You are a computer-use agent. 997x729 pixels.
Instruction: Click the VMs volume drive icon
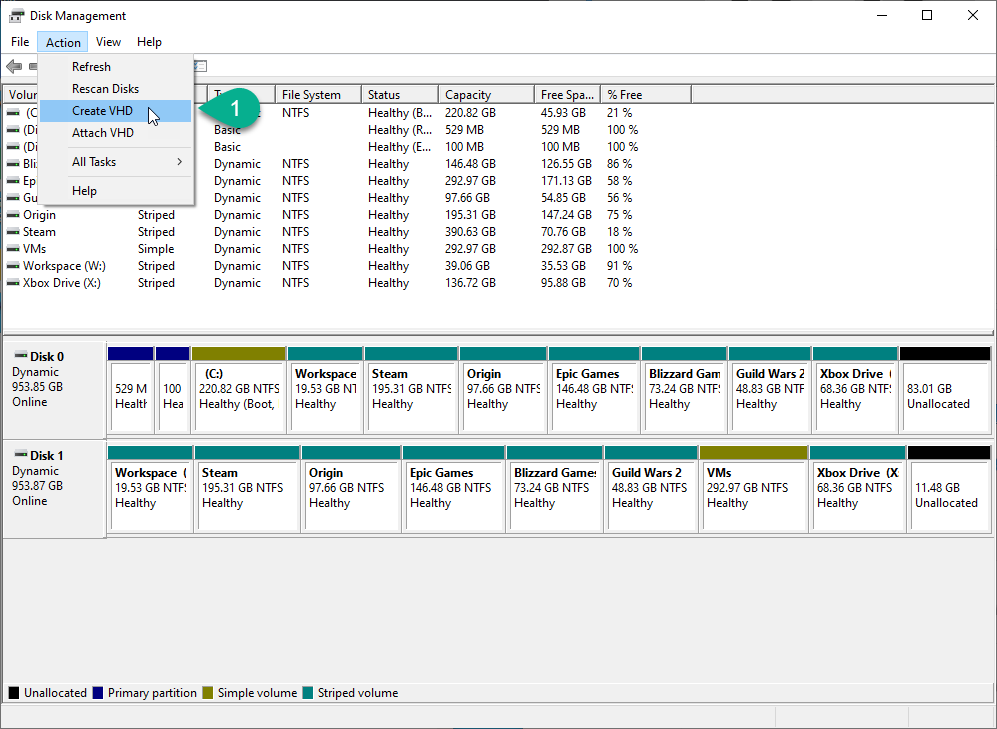point(13,249)
